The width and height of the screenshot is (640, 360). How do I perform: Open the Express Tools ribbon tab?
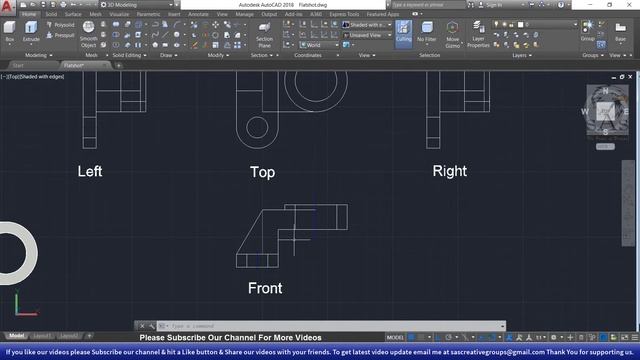click(344, 14)
